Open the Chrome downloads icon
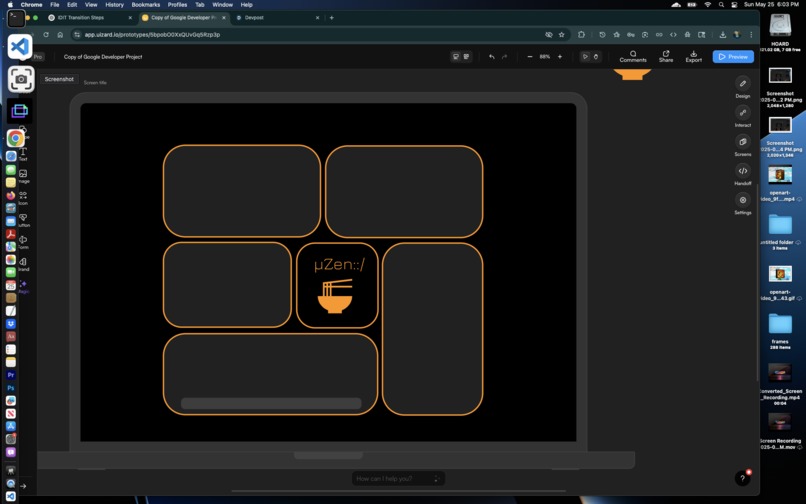This screenshot has width=806, height=504. [x=723, y=34]
